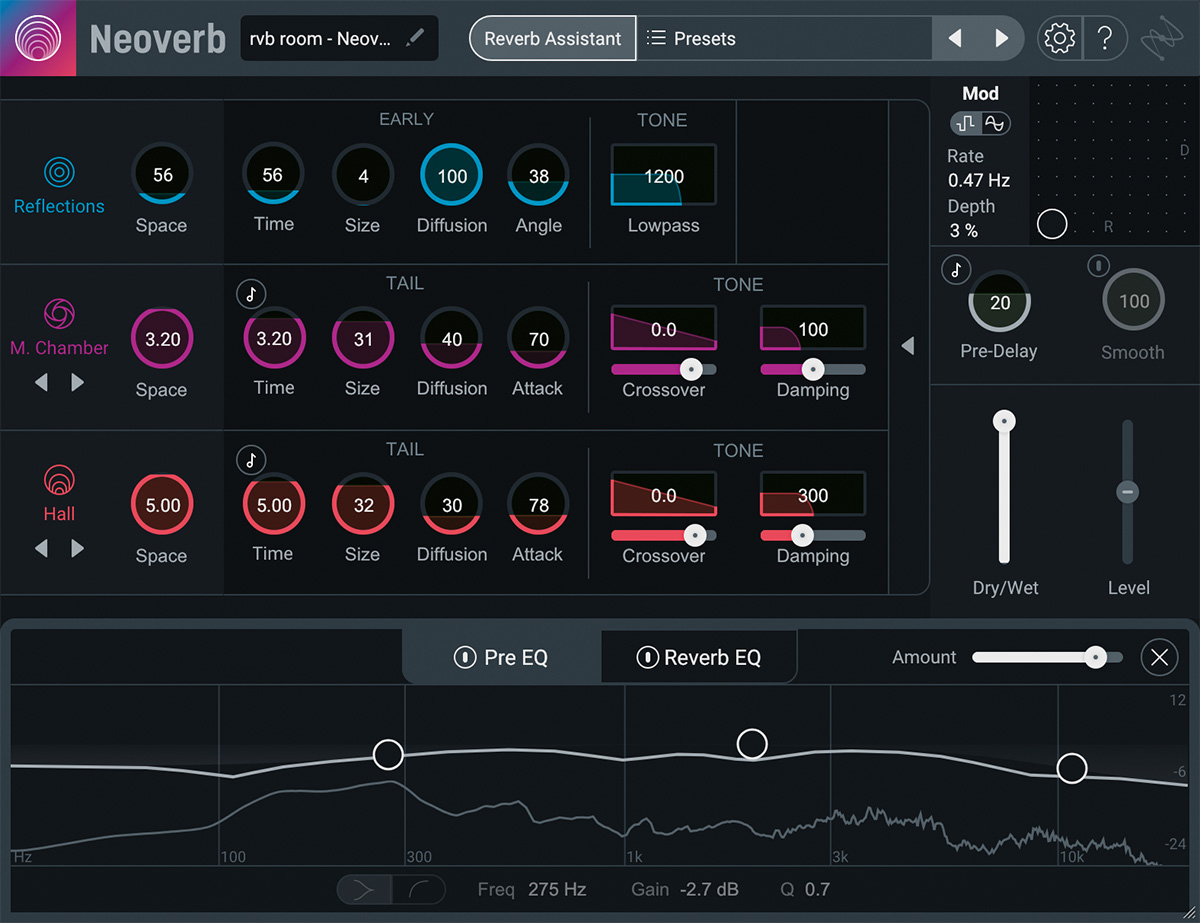The height and width of the screenshot is (923, 1200).
Task: Select the middle EQ node near 2k
Action: point(752,743)
